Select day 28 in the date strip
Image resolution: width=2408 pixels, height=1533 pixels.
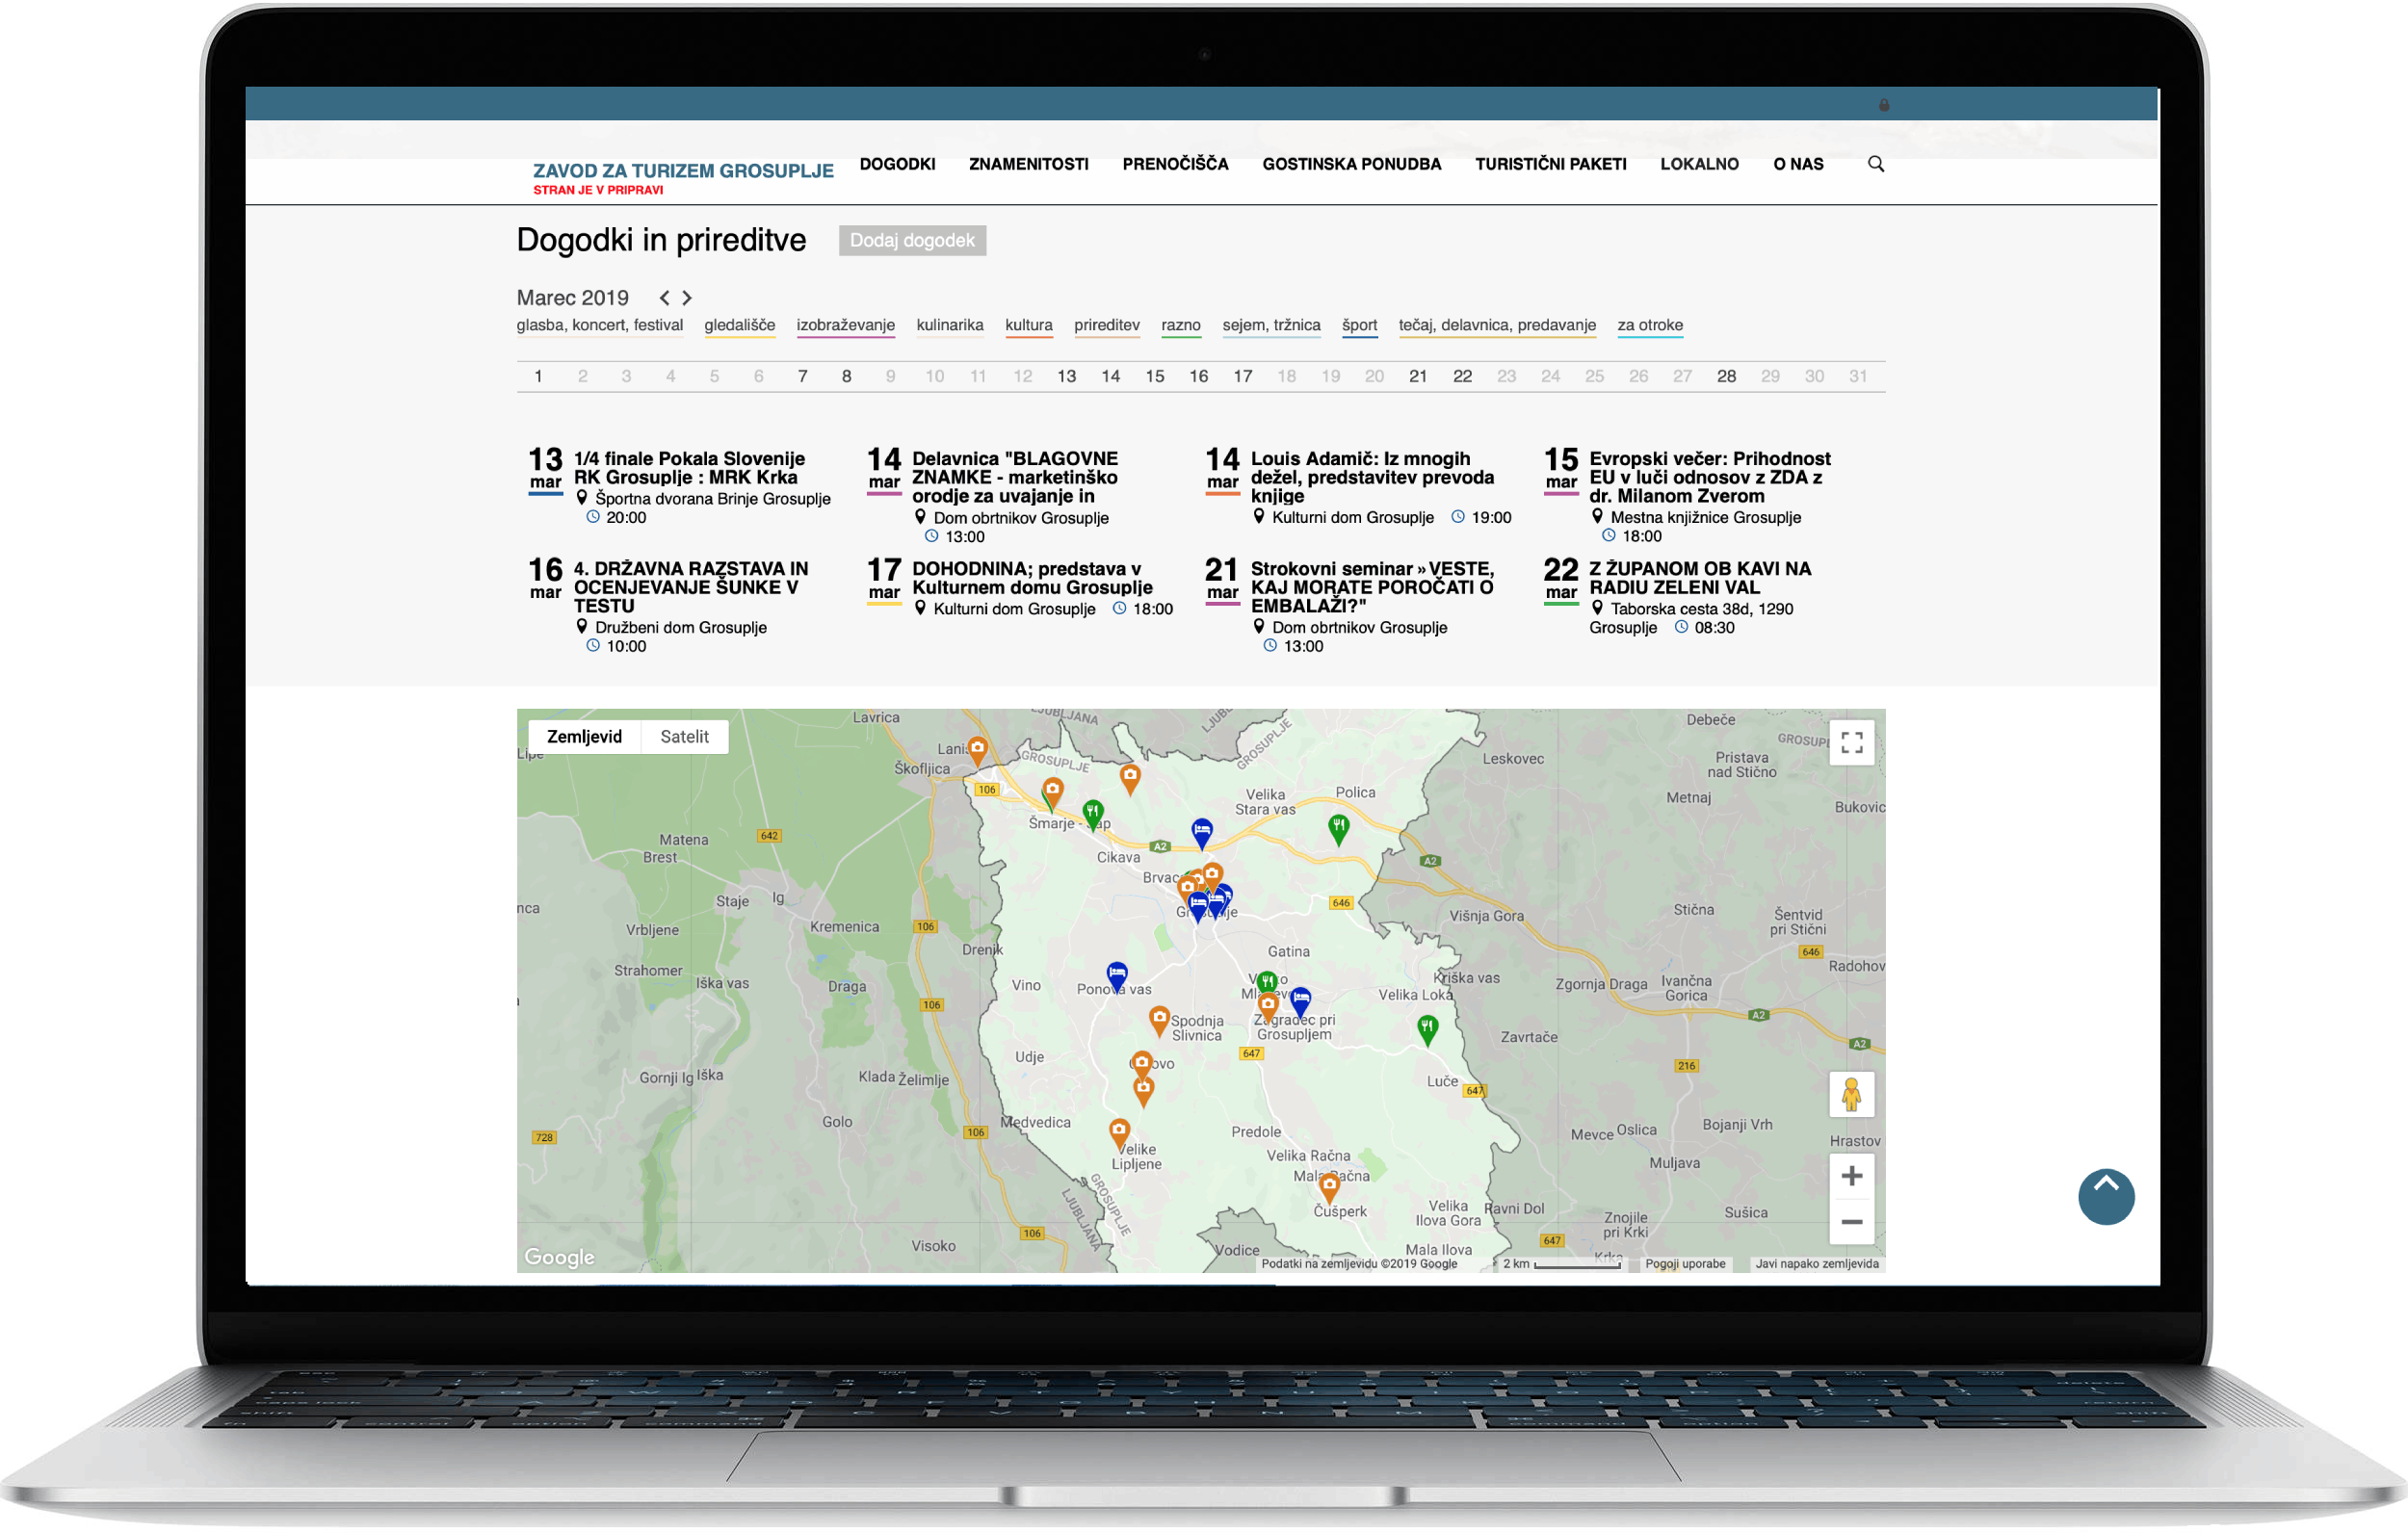(1726, 377)
